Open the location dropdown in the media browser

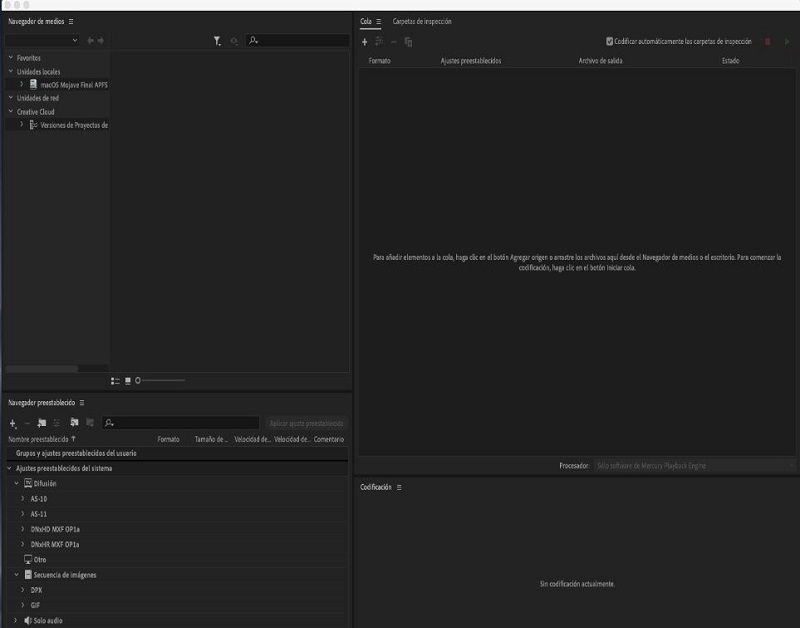42,40
